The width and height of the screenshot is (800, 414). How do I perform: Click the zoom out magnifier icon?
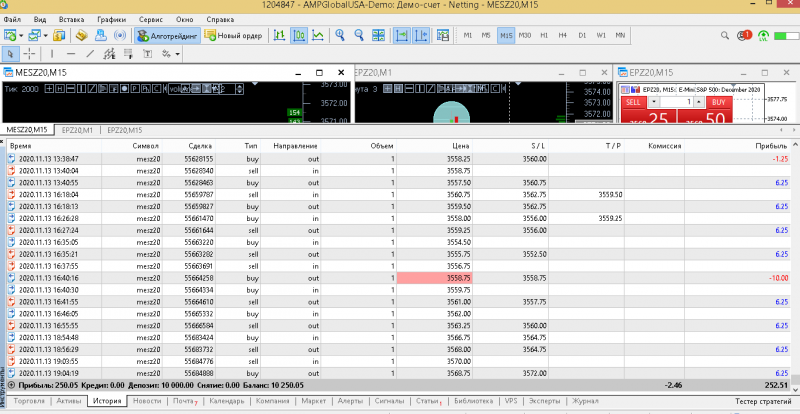358,35
